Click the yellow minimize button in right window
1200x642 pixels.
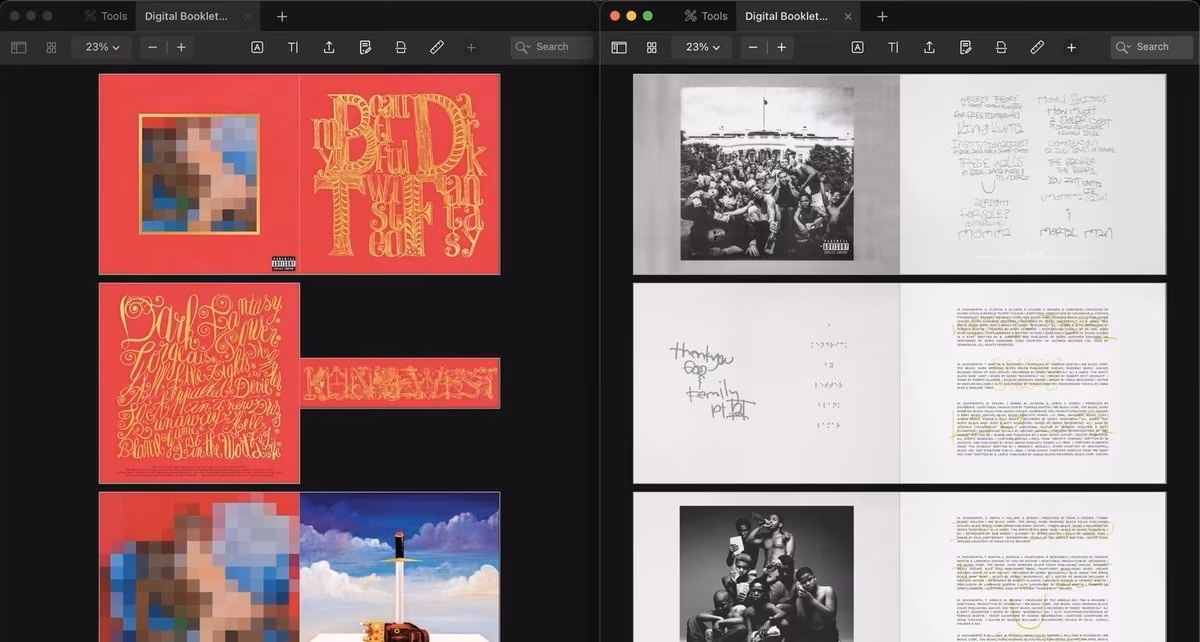pyautogui.click(x=631, y=16)
